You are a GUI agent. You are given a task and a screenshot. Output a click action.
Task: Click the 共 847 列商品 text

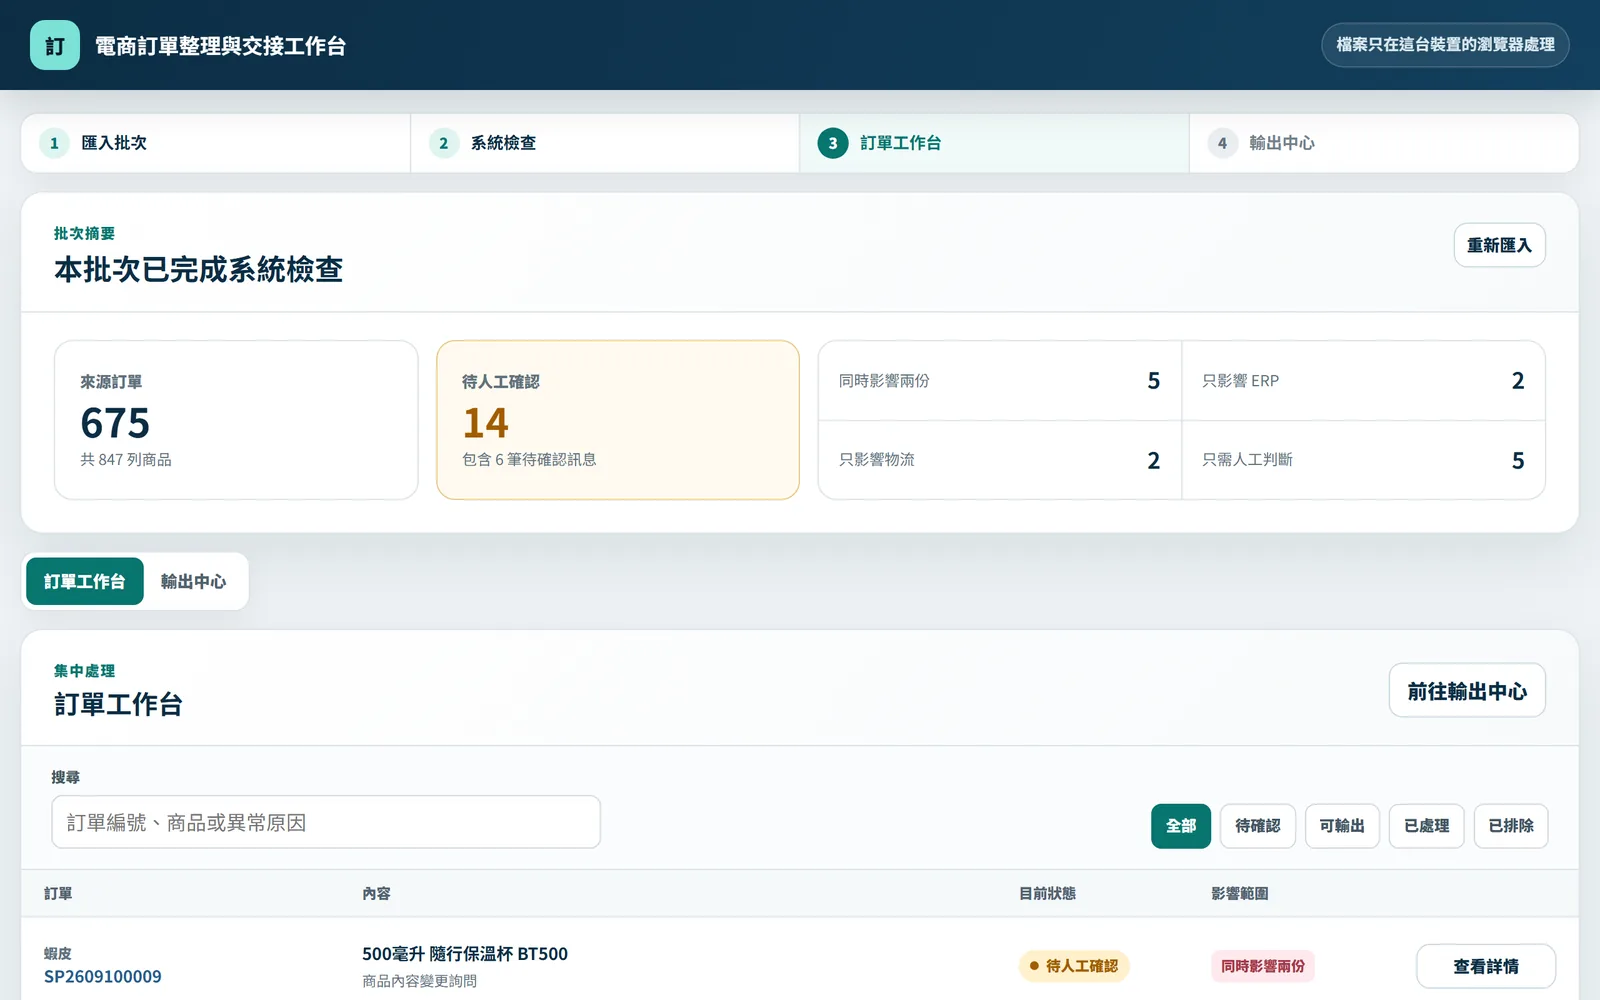[126, 460]
